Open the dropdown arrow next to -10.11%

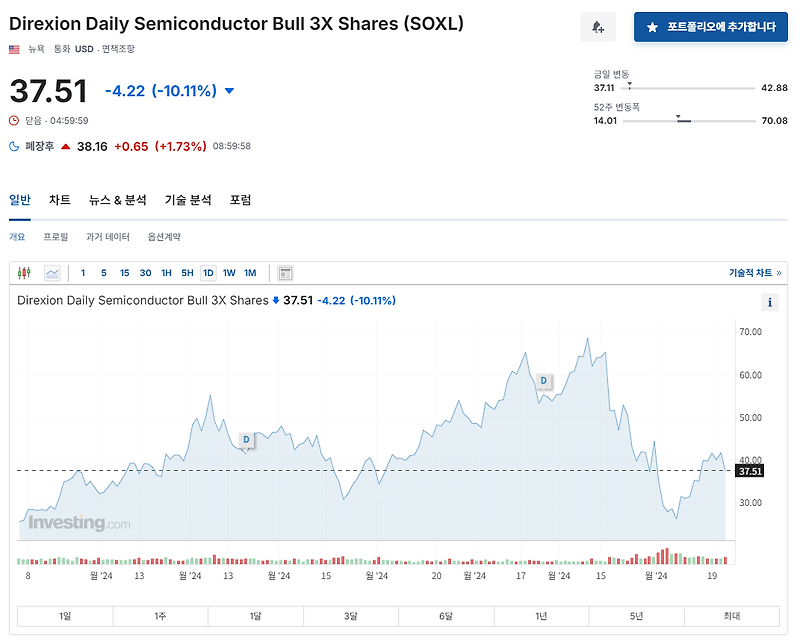pyautogui.click(x=228, y=90)
